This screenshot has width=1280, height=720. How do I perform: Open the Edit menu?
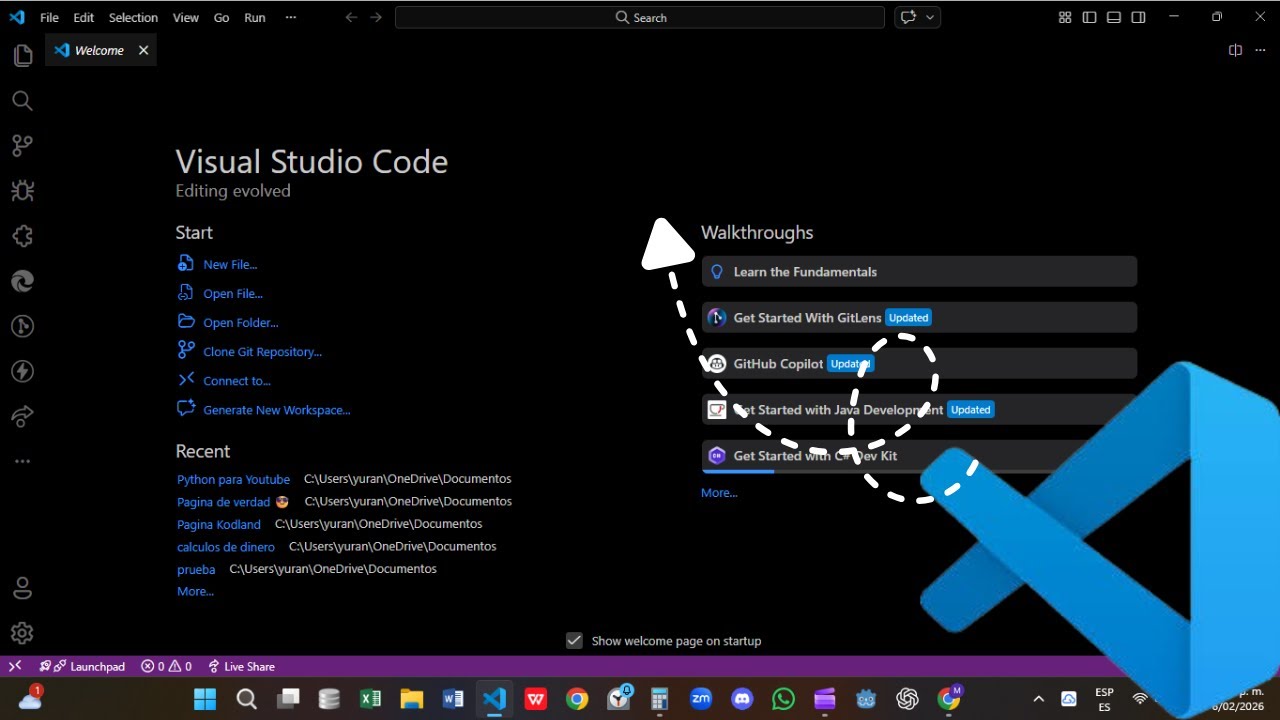[x=84, y=17]
